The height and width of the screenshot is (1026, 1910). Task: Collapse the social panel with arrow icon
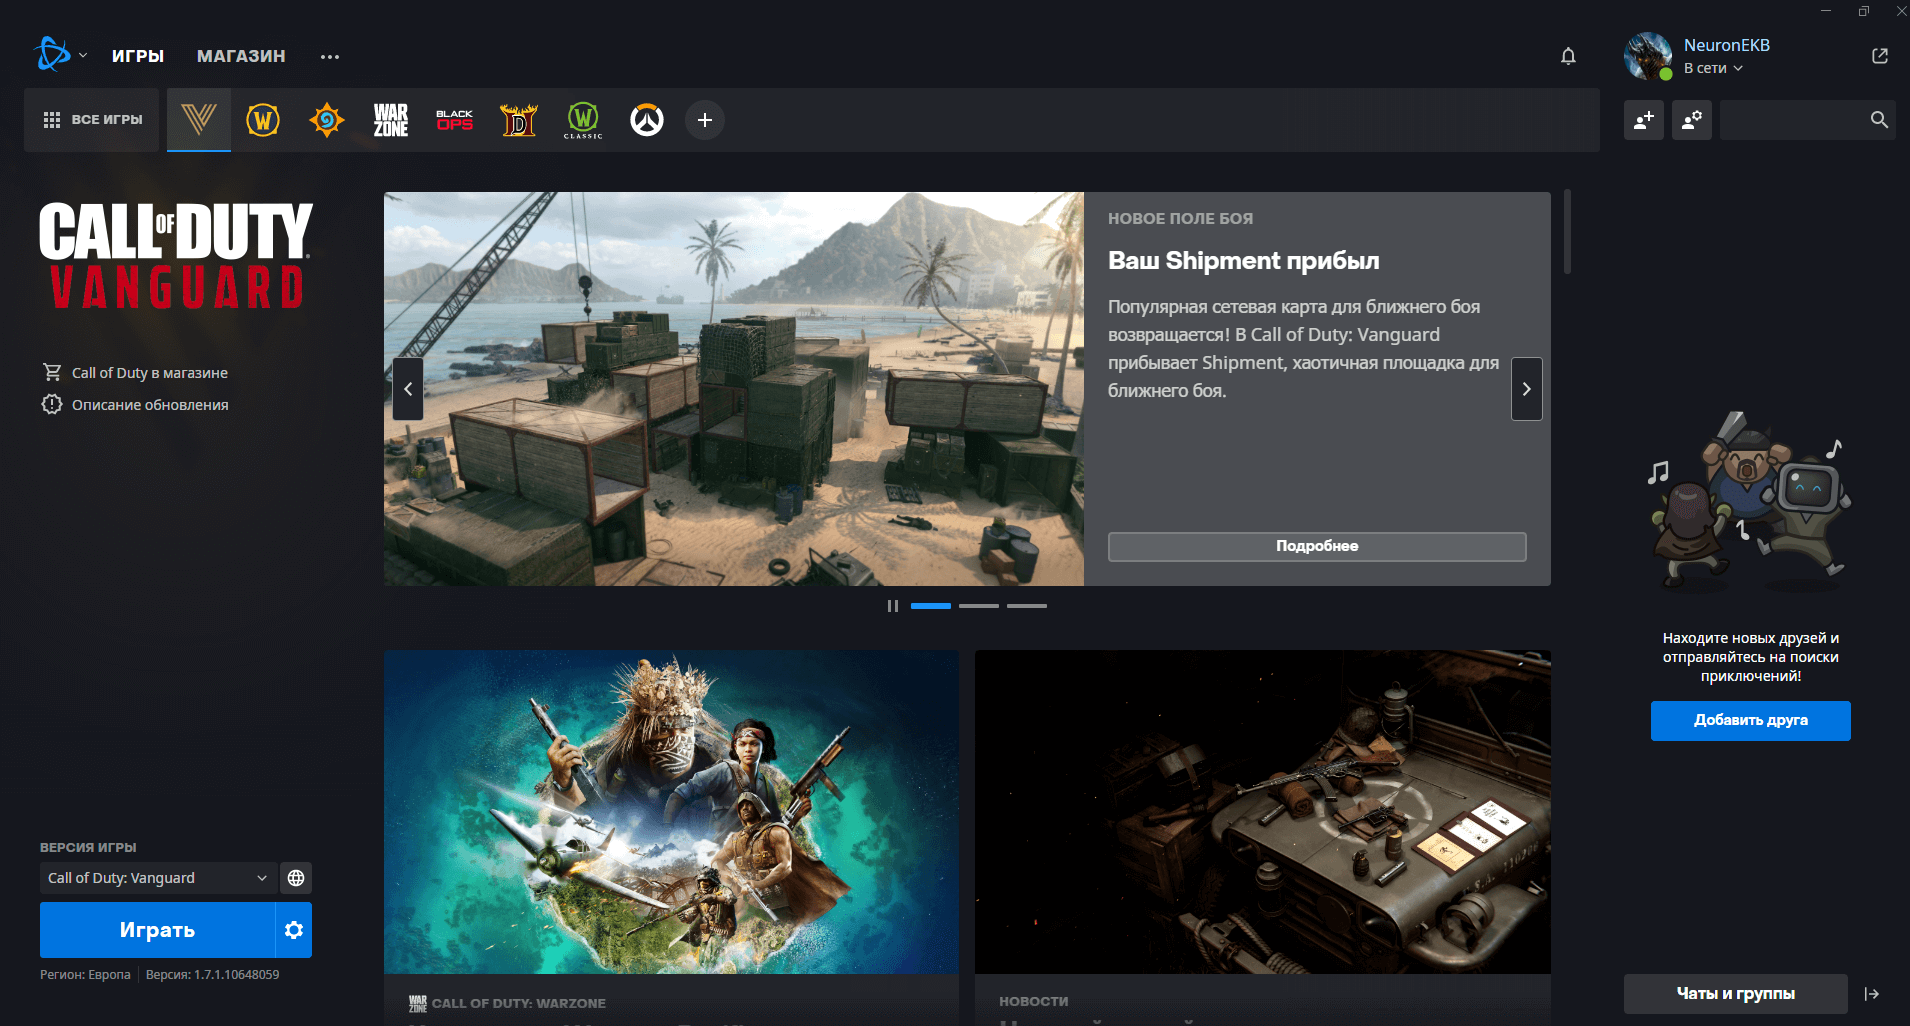[1872, 994]
